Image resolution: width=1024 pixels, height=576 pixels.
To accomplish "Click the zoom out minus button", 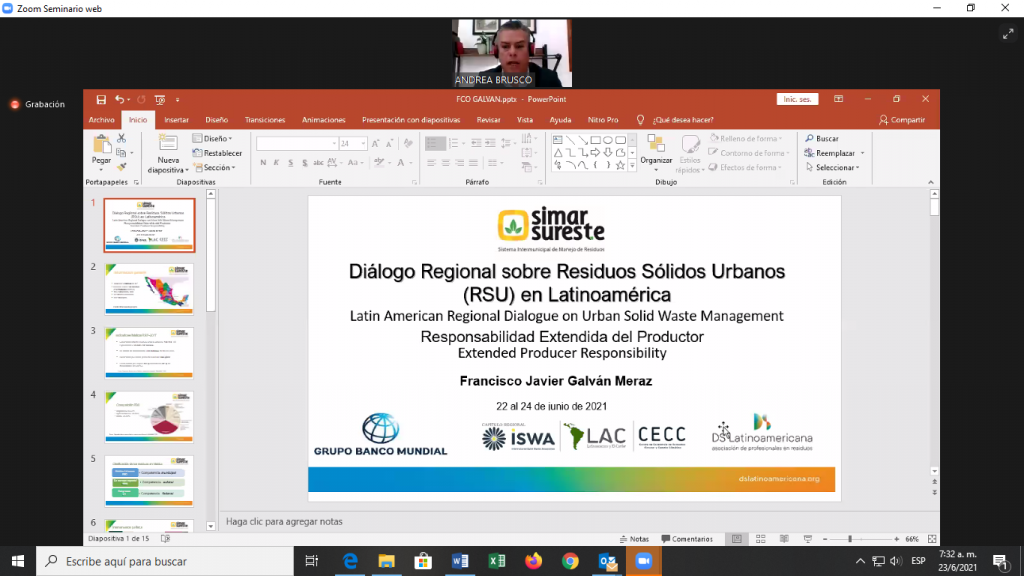I will 825,539.
